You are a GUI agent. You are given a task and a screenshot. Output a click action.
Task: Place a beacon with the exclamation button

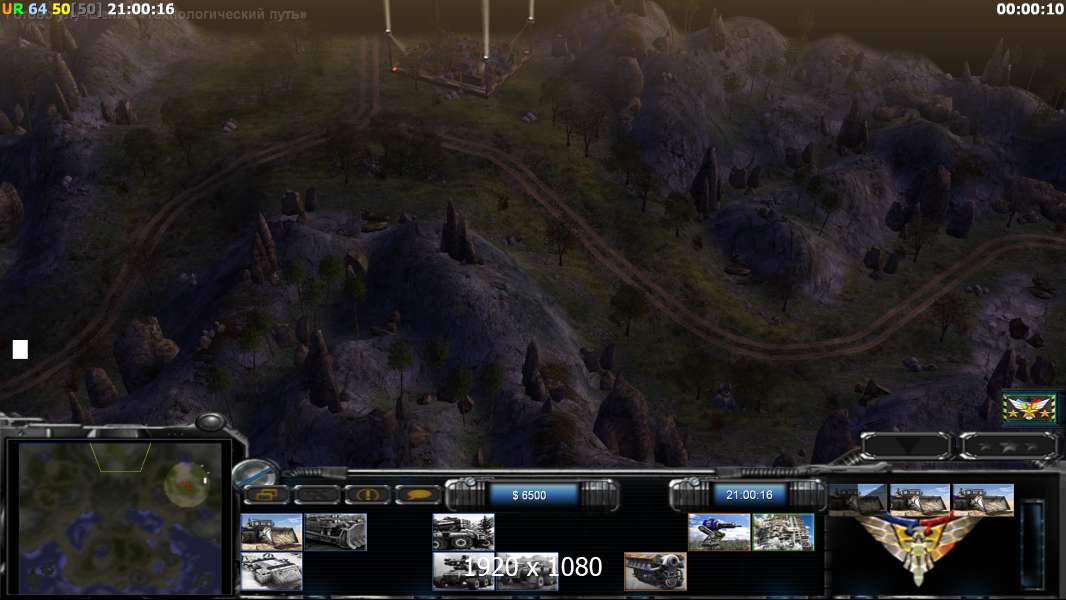tap(367, 495)
